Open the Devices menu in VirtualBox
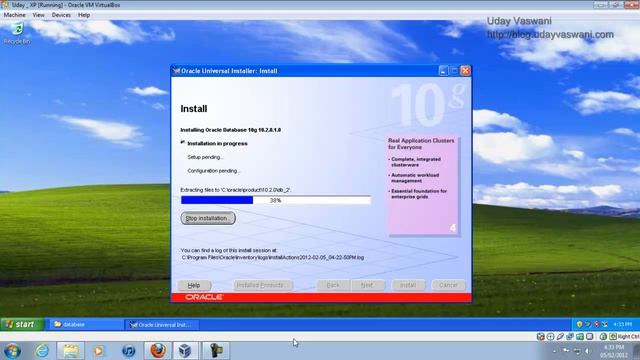 (61, 15)
